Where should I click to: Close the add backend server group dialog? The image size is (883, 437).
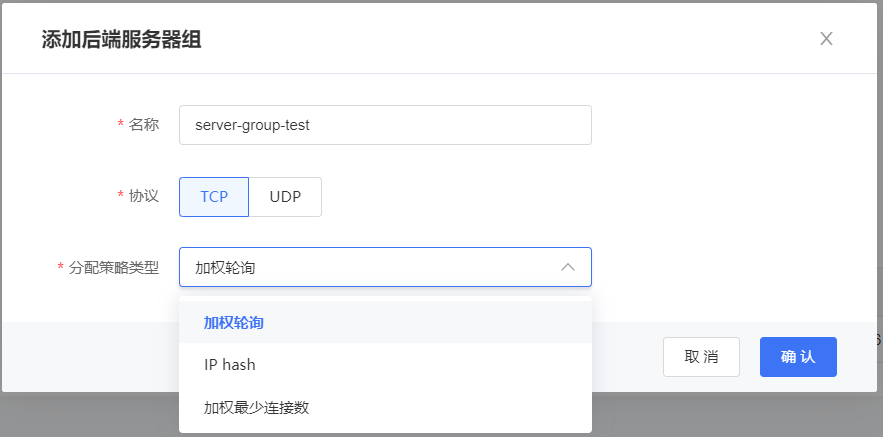[826, 39]
